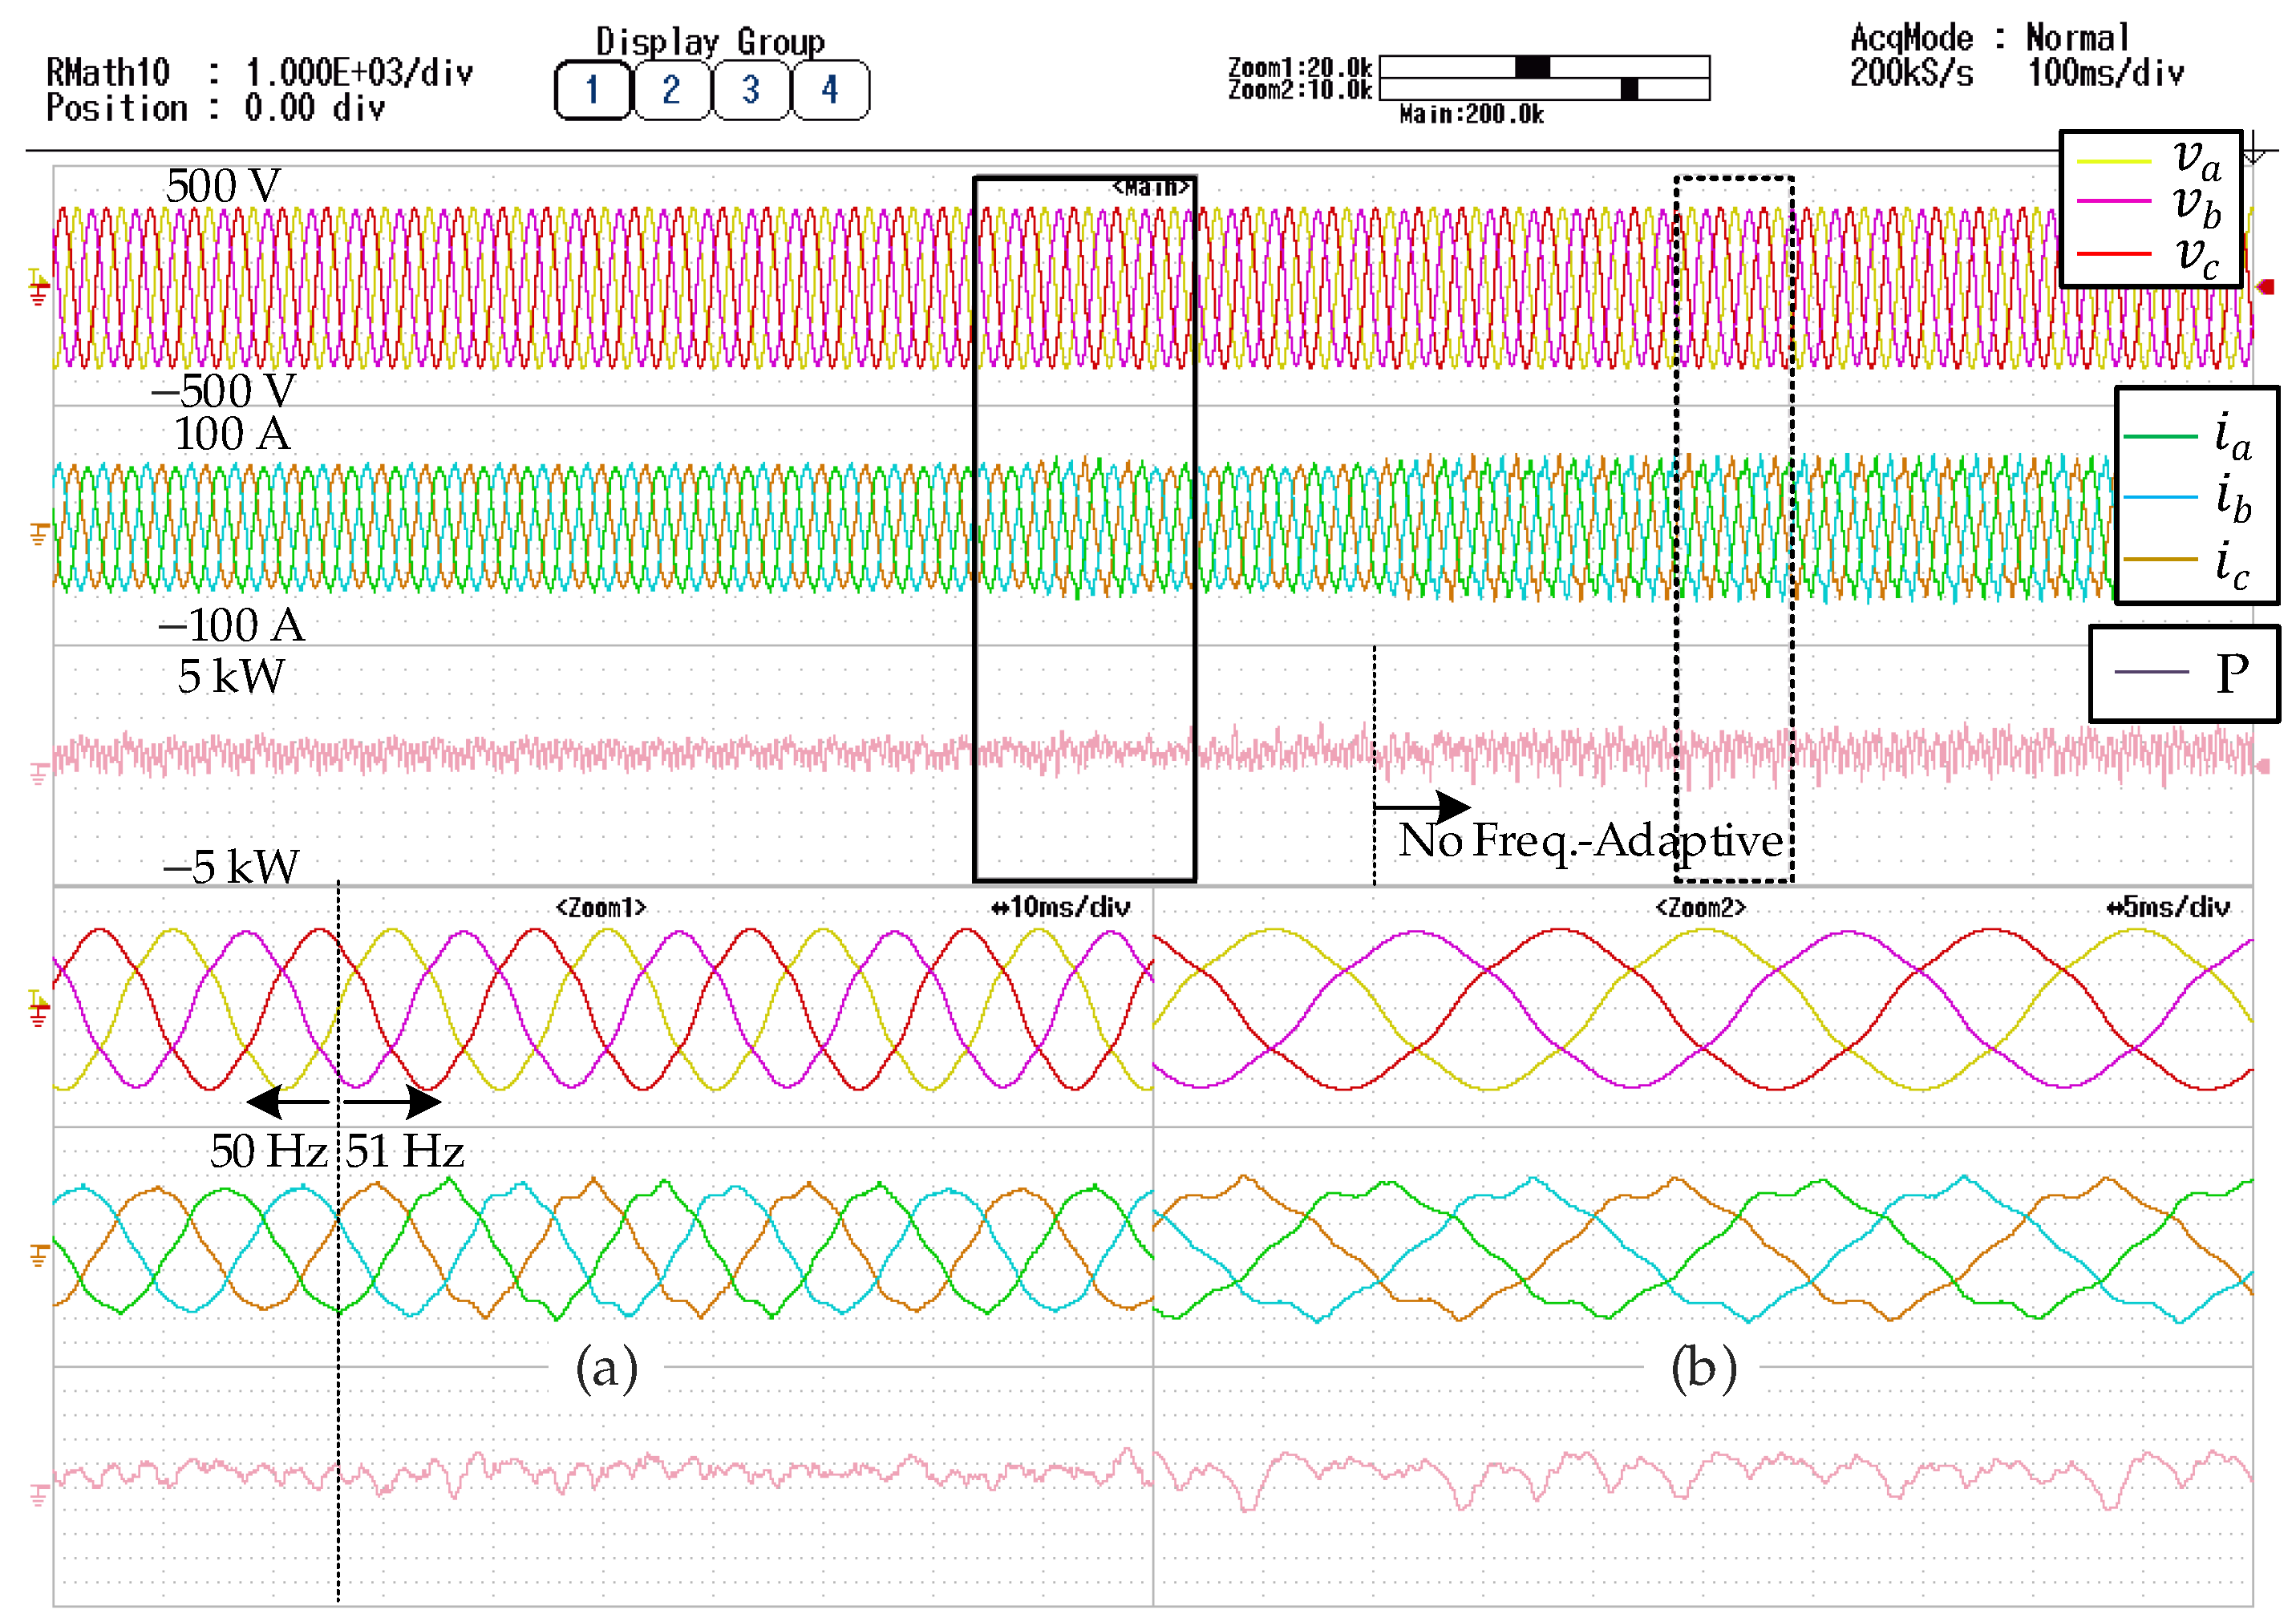Select Display Group 2 button
This screenshot has height=1622, width=2296.
pyautogui.click(x=671, y=90)
